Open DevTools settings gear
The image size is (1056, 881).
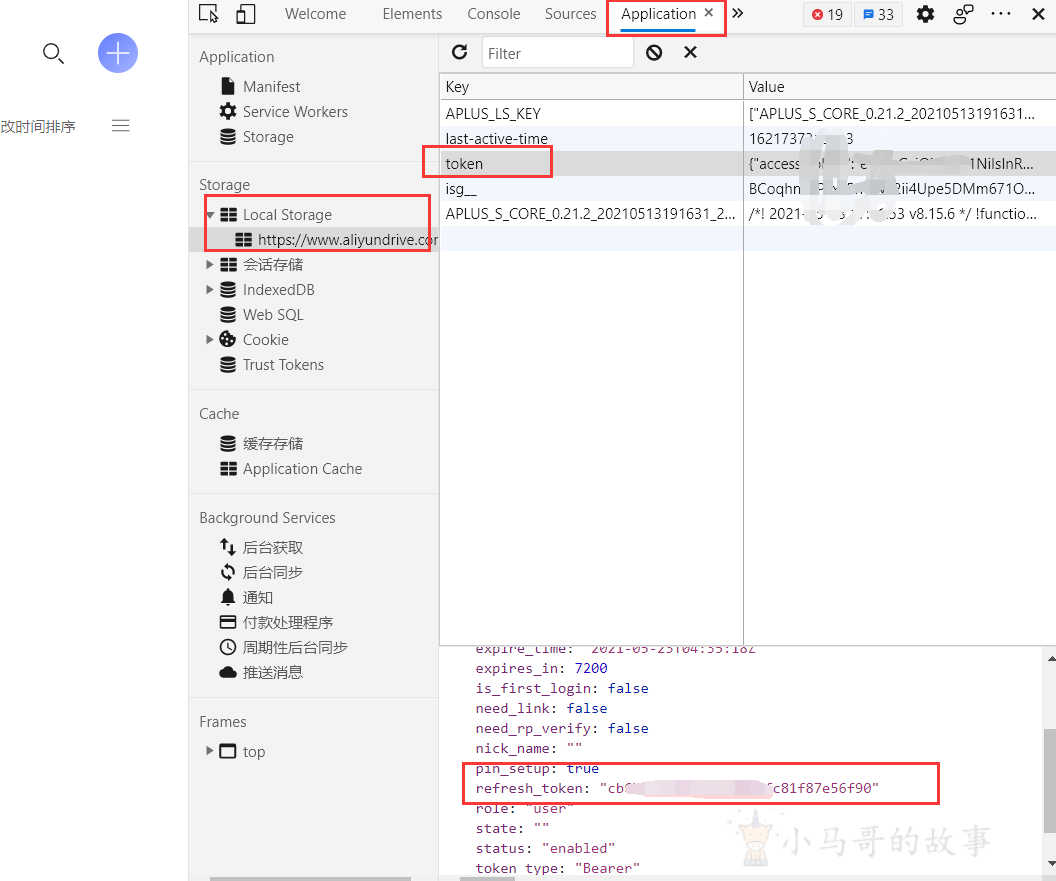[925, 14]
